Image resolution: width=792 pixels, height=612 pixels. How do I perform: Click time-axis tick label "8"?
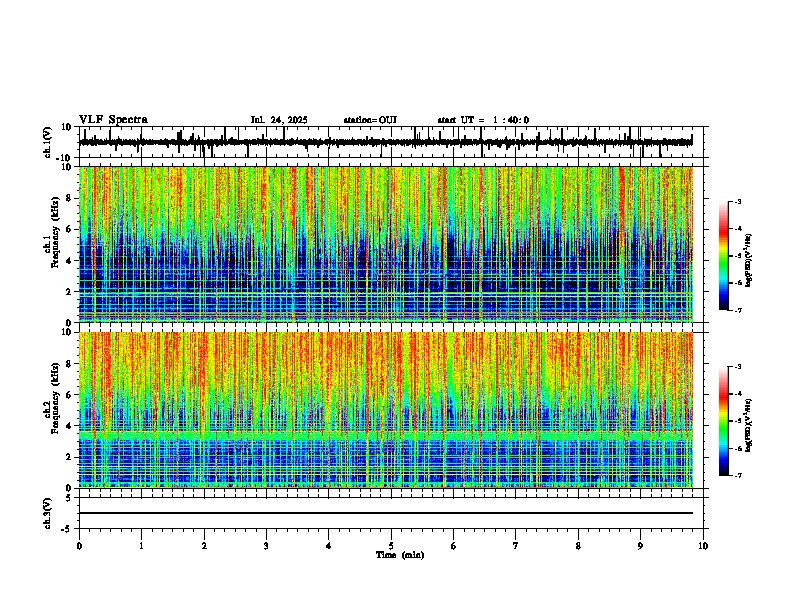pos(578,546)
